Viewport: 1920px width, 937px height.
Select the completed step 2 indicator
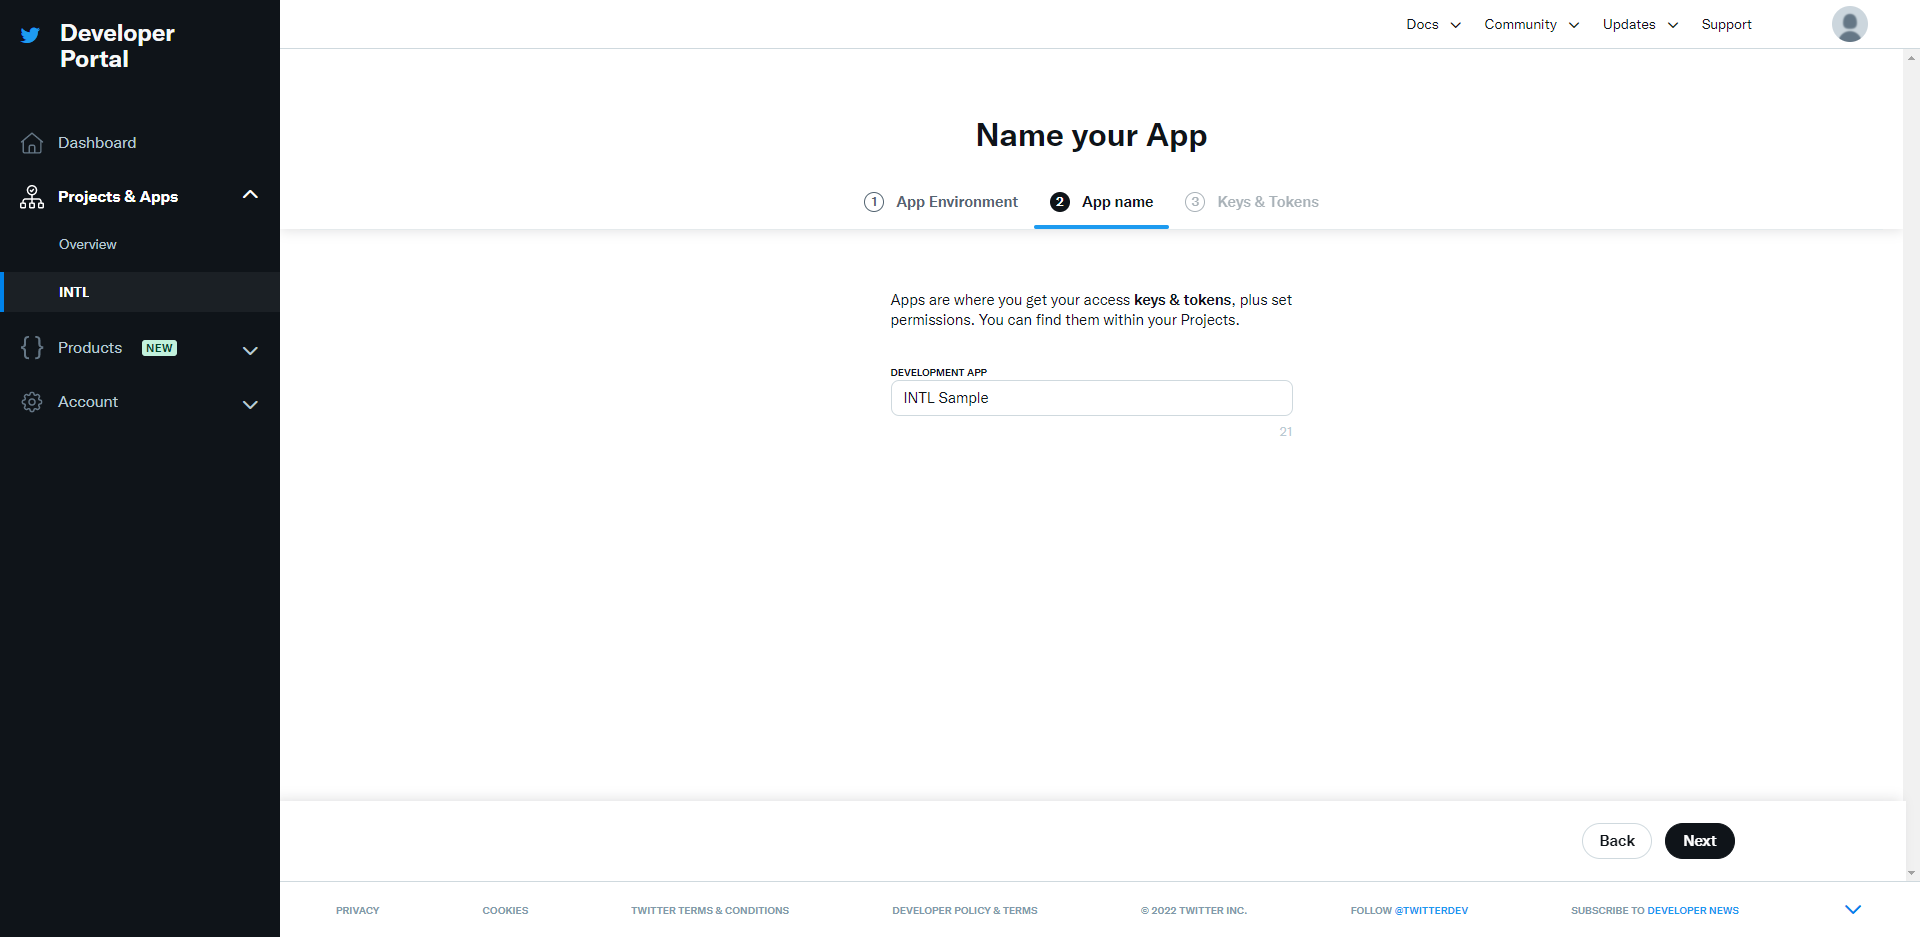click(x=1060, y=201)
